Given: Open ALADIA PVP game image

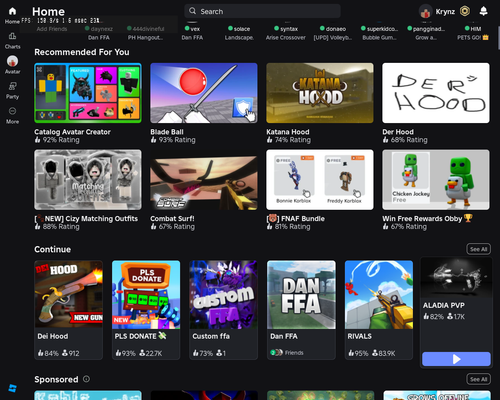Looking at the screenshot, I should 456,277.
